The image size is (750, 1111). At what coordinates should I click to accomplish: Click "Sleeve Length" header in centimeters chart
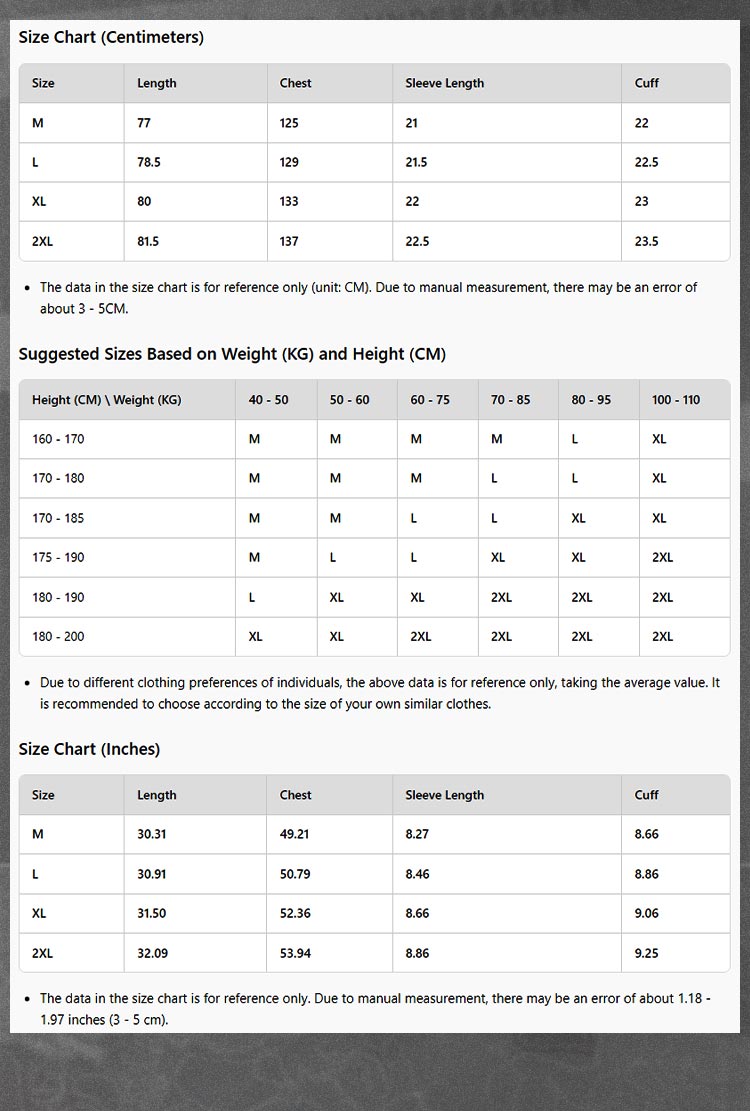click(x=444, y=83)
